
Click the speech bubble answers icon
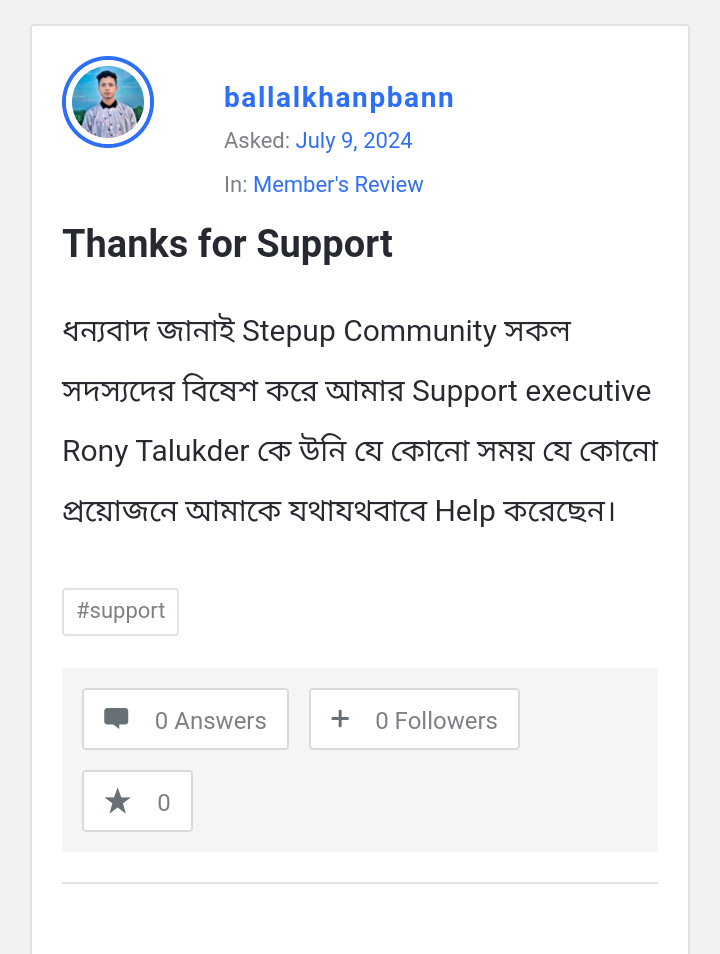coord(116,719)
